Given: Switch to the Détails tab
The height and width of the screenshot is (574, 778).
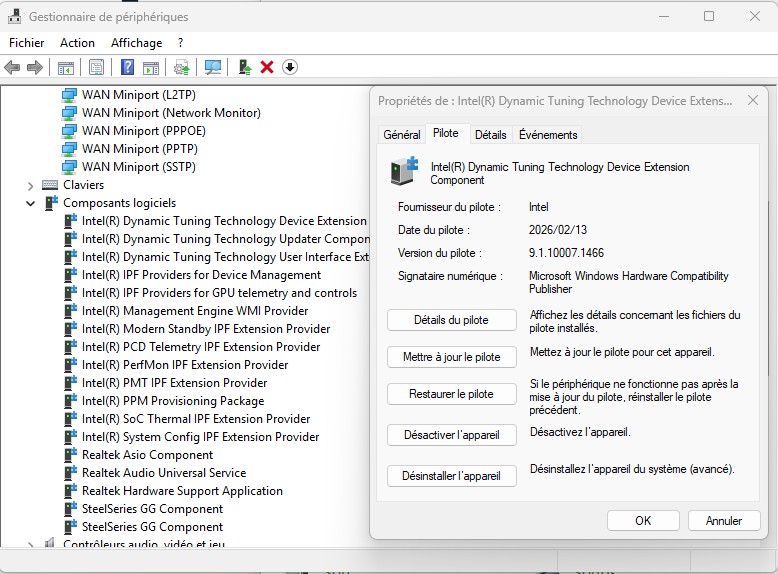Looking at the screenshot, I should pyautogui.click(x=490, y=135).
